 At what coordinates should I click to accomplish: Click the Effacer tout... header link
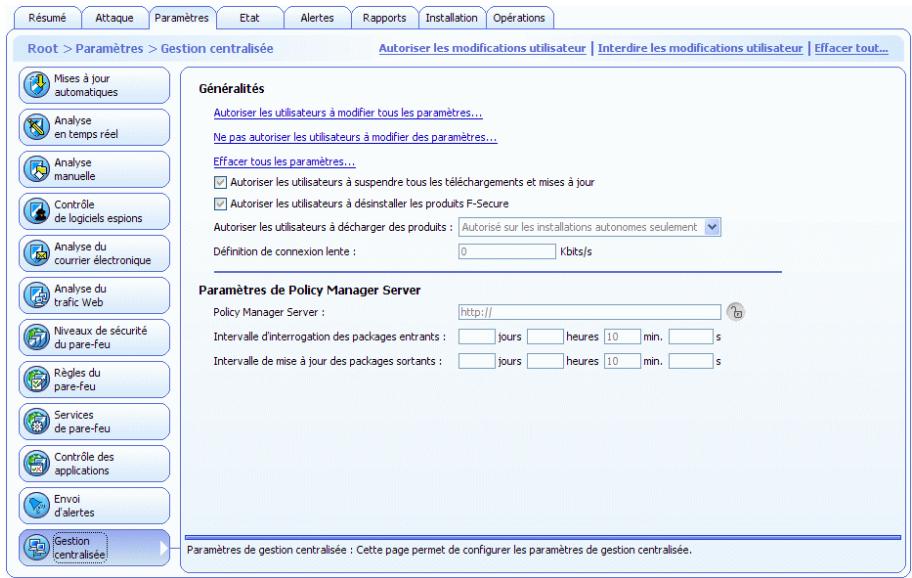click(x=851, y=48)
